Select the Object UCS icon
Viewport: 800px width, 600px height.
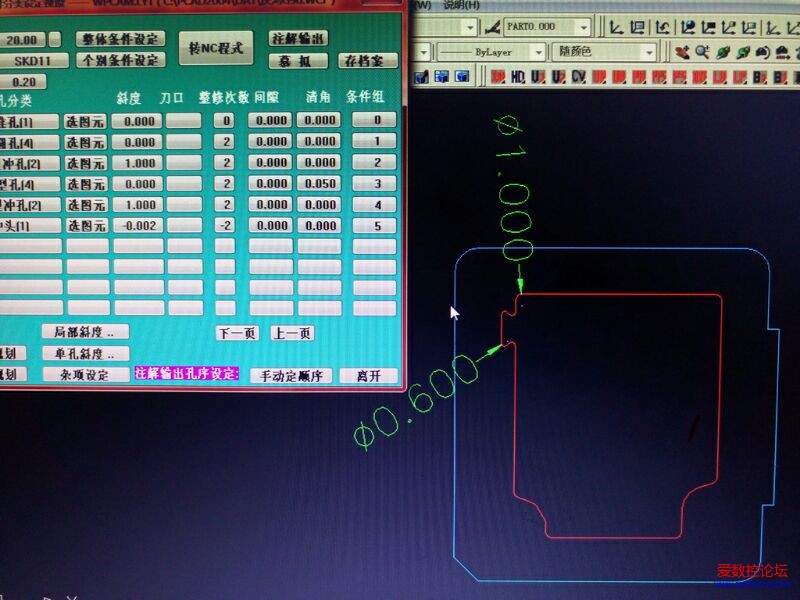click(x=708, y=27)
